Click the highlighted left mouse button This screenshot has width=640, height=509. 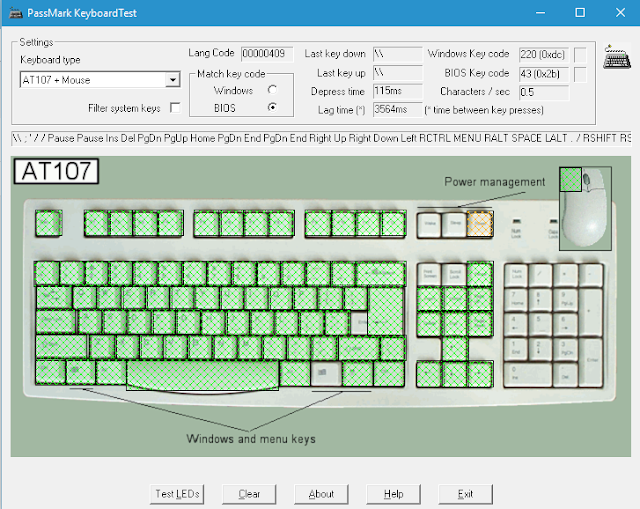(x=570, y=179)
